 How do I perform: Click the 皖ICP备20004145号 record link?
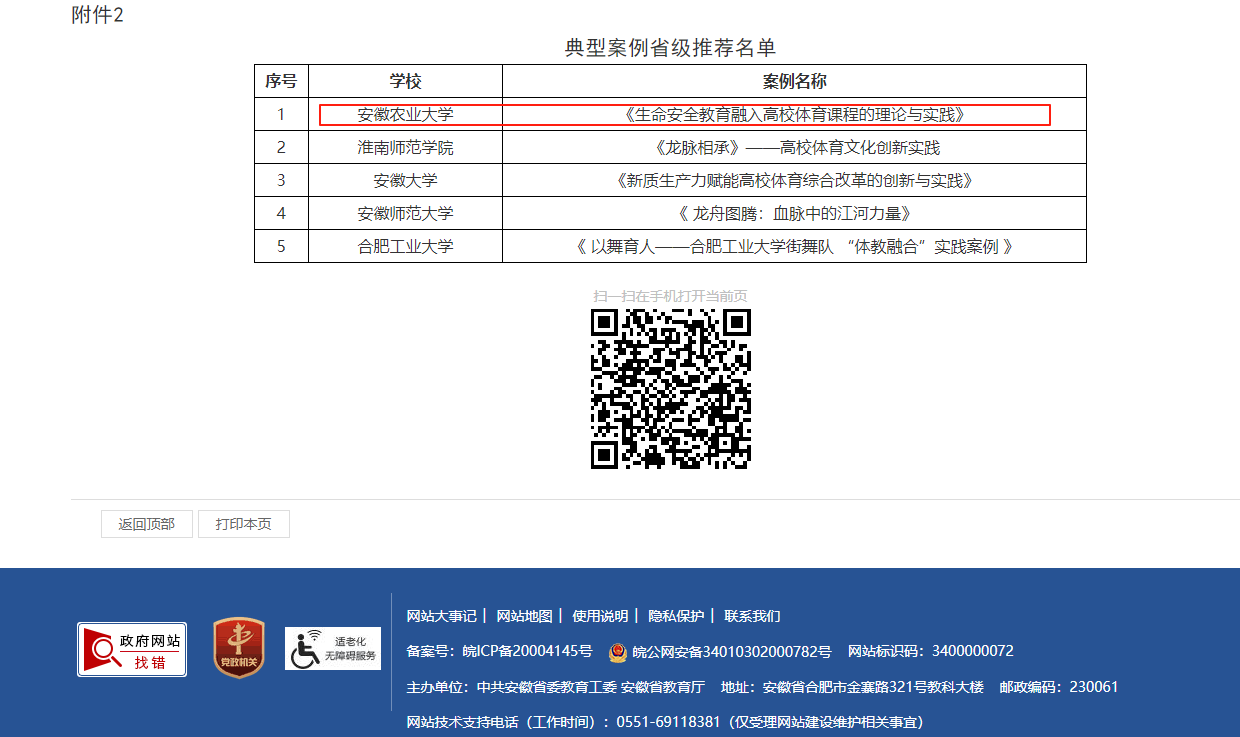(x=527, y=652)
